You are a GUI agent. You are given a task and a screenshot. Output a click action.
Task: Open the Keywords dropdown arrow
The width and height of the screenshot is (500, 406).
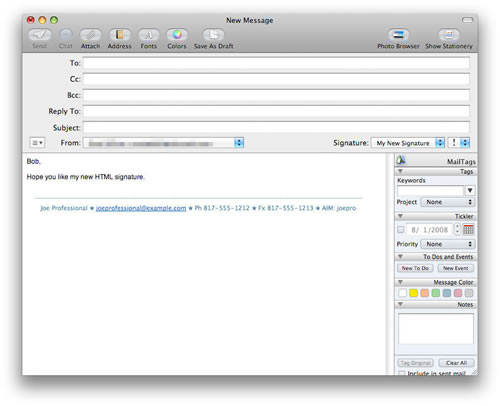(x=470, y=190)
